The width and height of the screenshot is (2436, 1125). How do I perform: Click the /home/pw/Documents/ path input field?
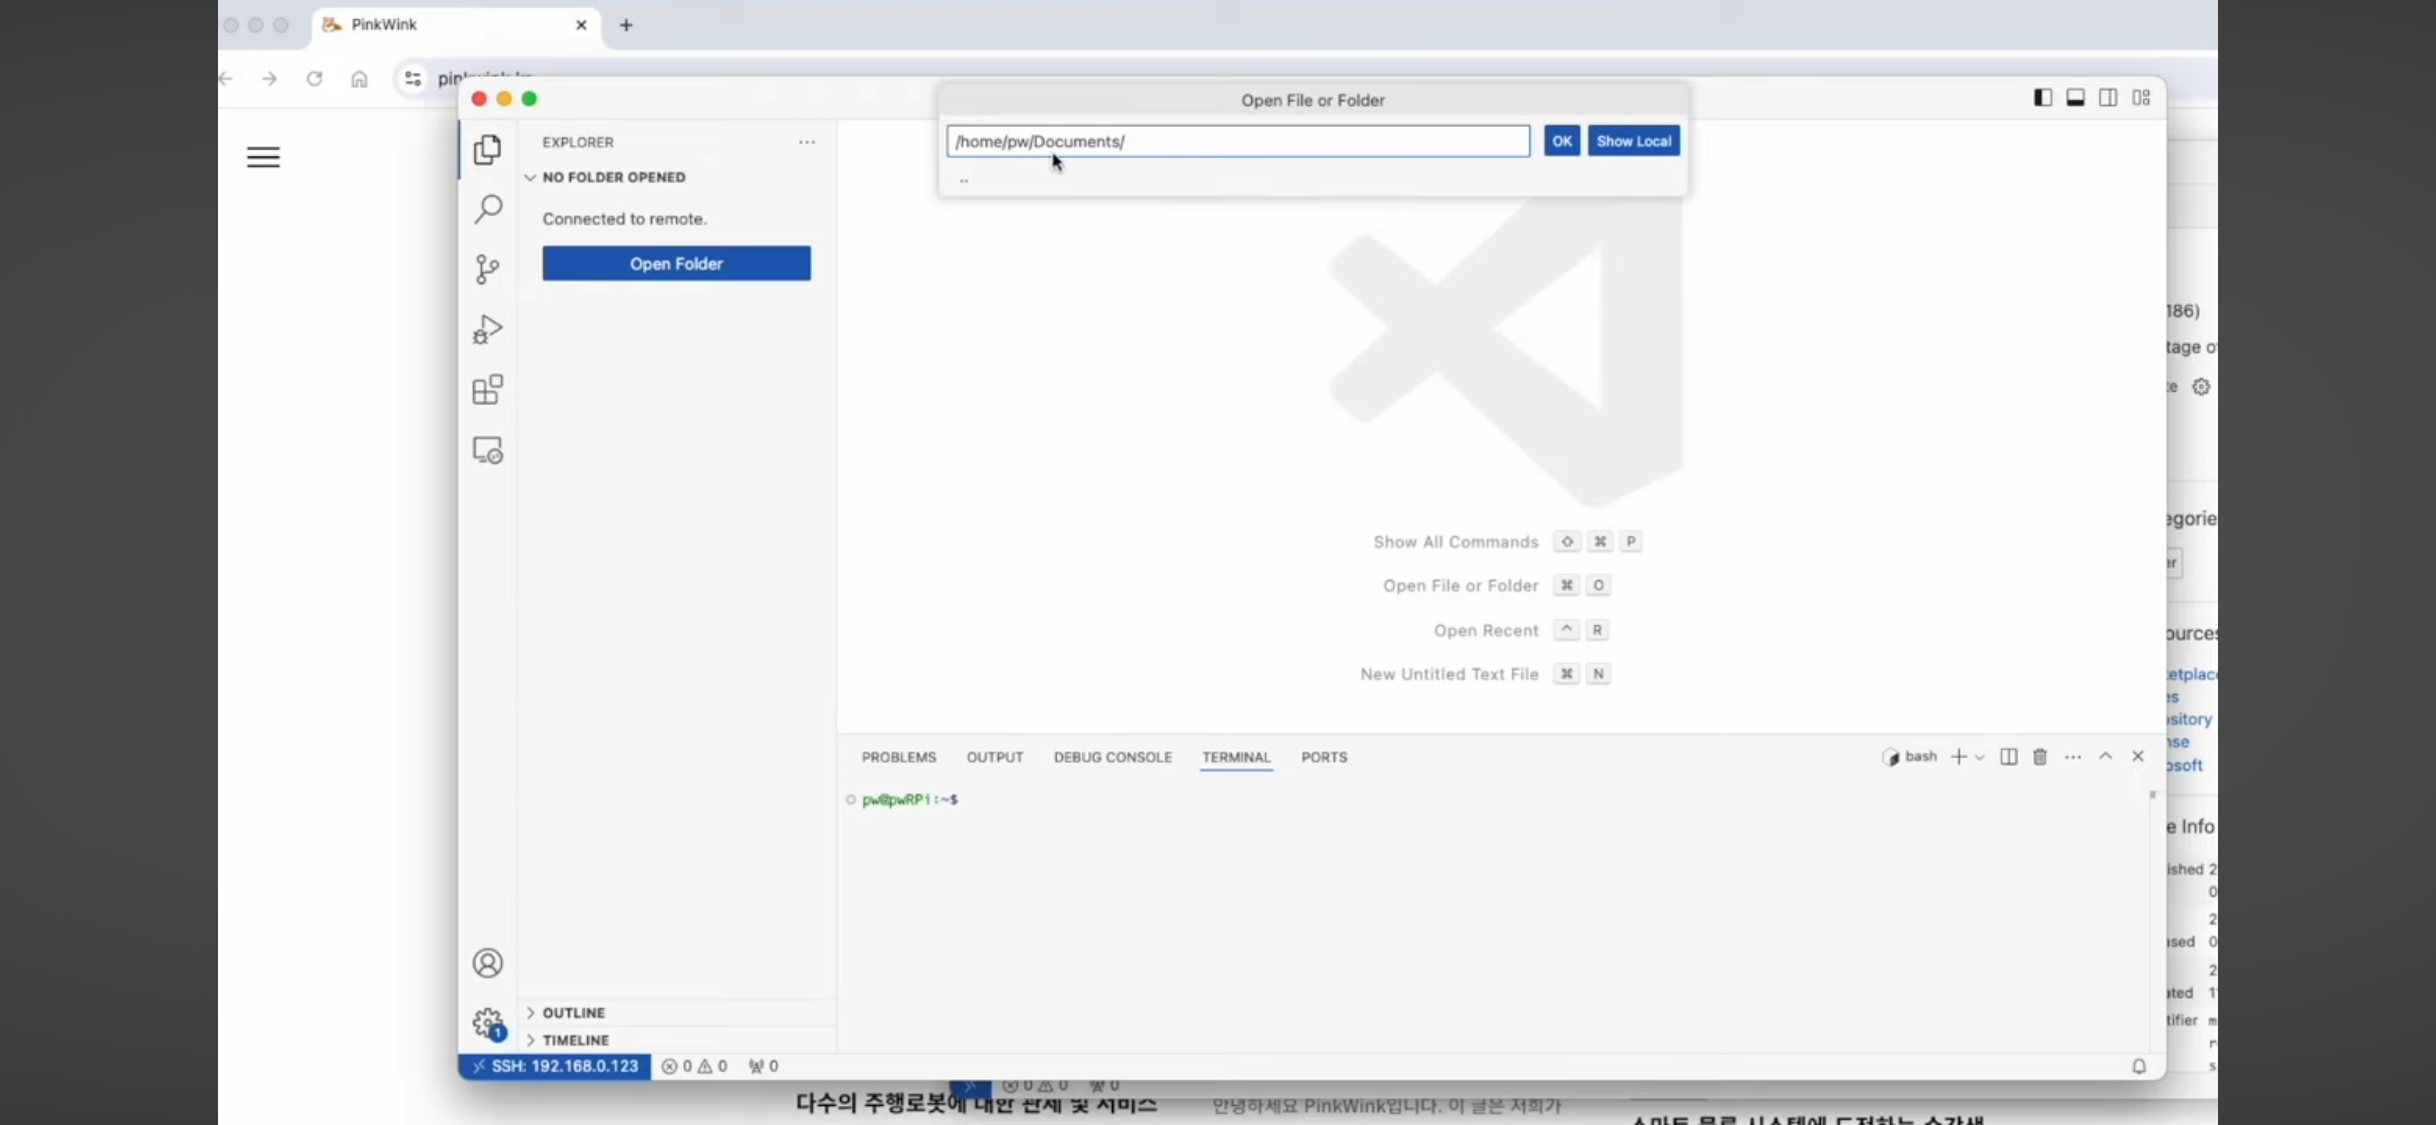pyautogui.click(x=1237, y=141)
